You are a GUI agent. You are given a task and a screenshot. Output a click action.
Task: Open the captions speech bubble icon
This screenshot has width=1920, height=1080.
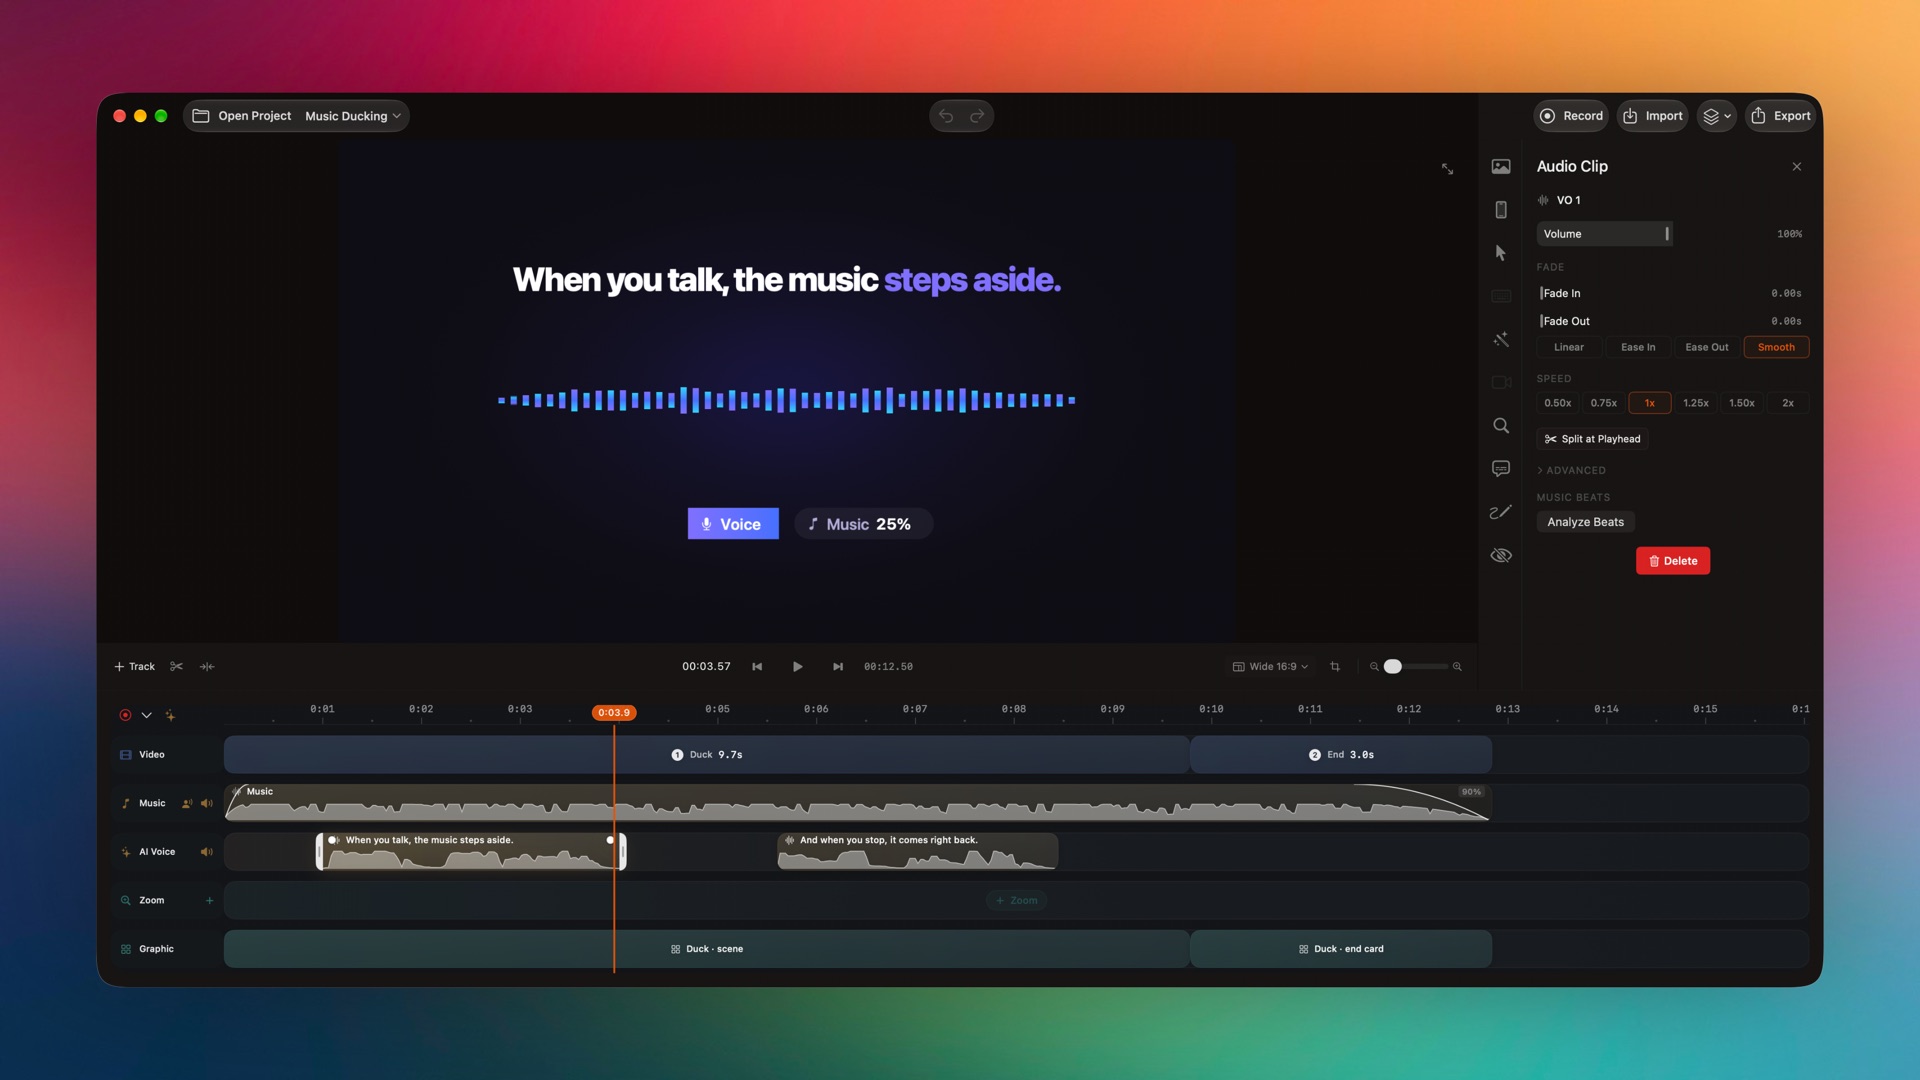point(1501,469)
